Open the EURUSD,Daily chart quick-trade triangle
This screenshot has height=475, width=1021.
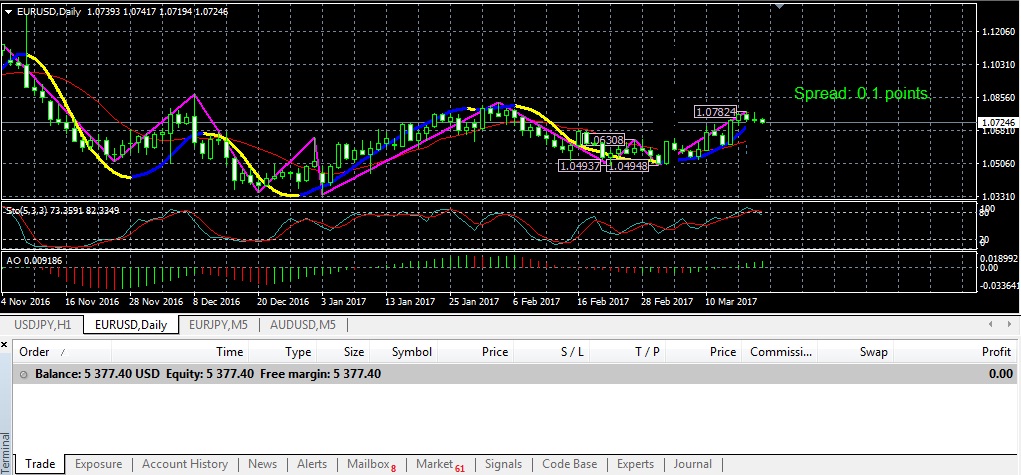click(x=8, y=9)
